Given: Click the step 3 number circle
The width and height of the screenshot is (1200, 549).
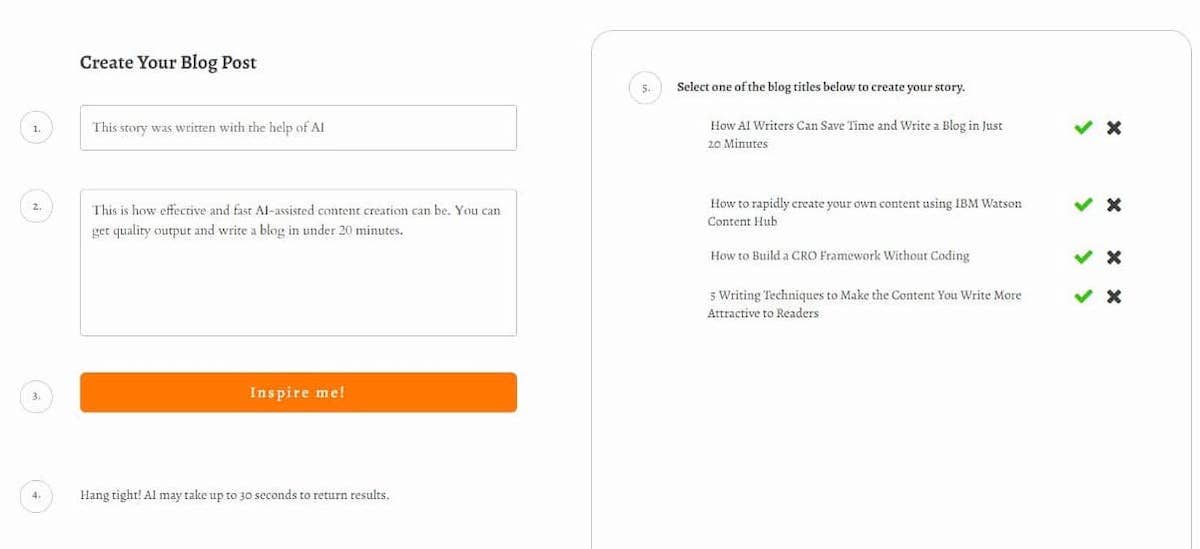Looking at the screenshot, I should (x=36, y=396).
